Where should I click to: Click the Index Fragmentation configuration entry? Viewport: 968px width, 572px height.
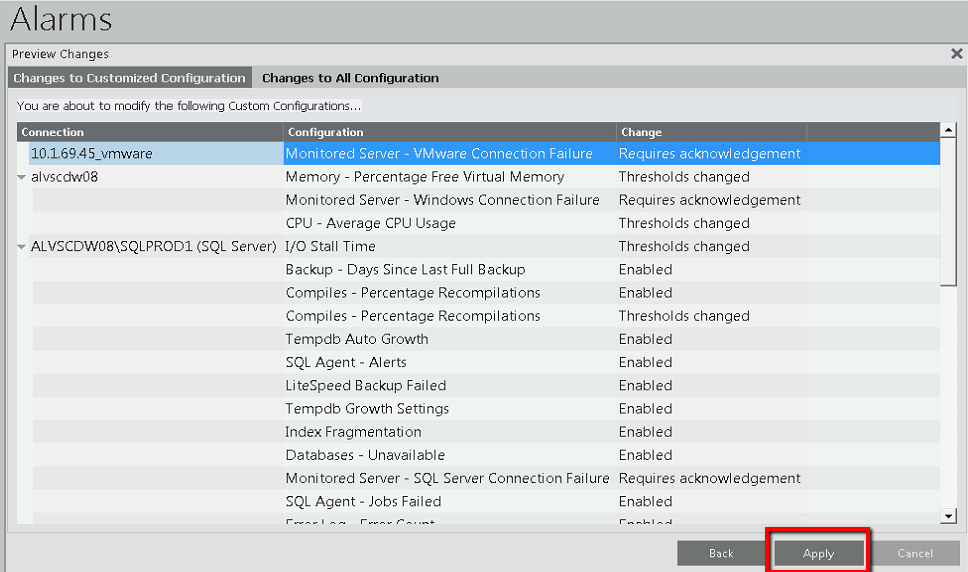353,432
